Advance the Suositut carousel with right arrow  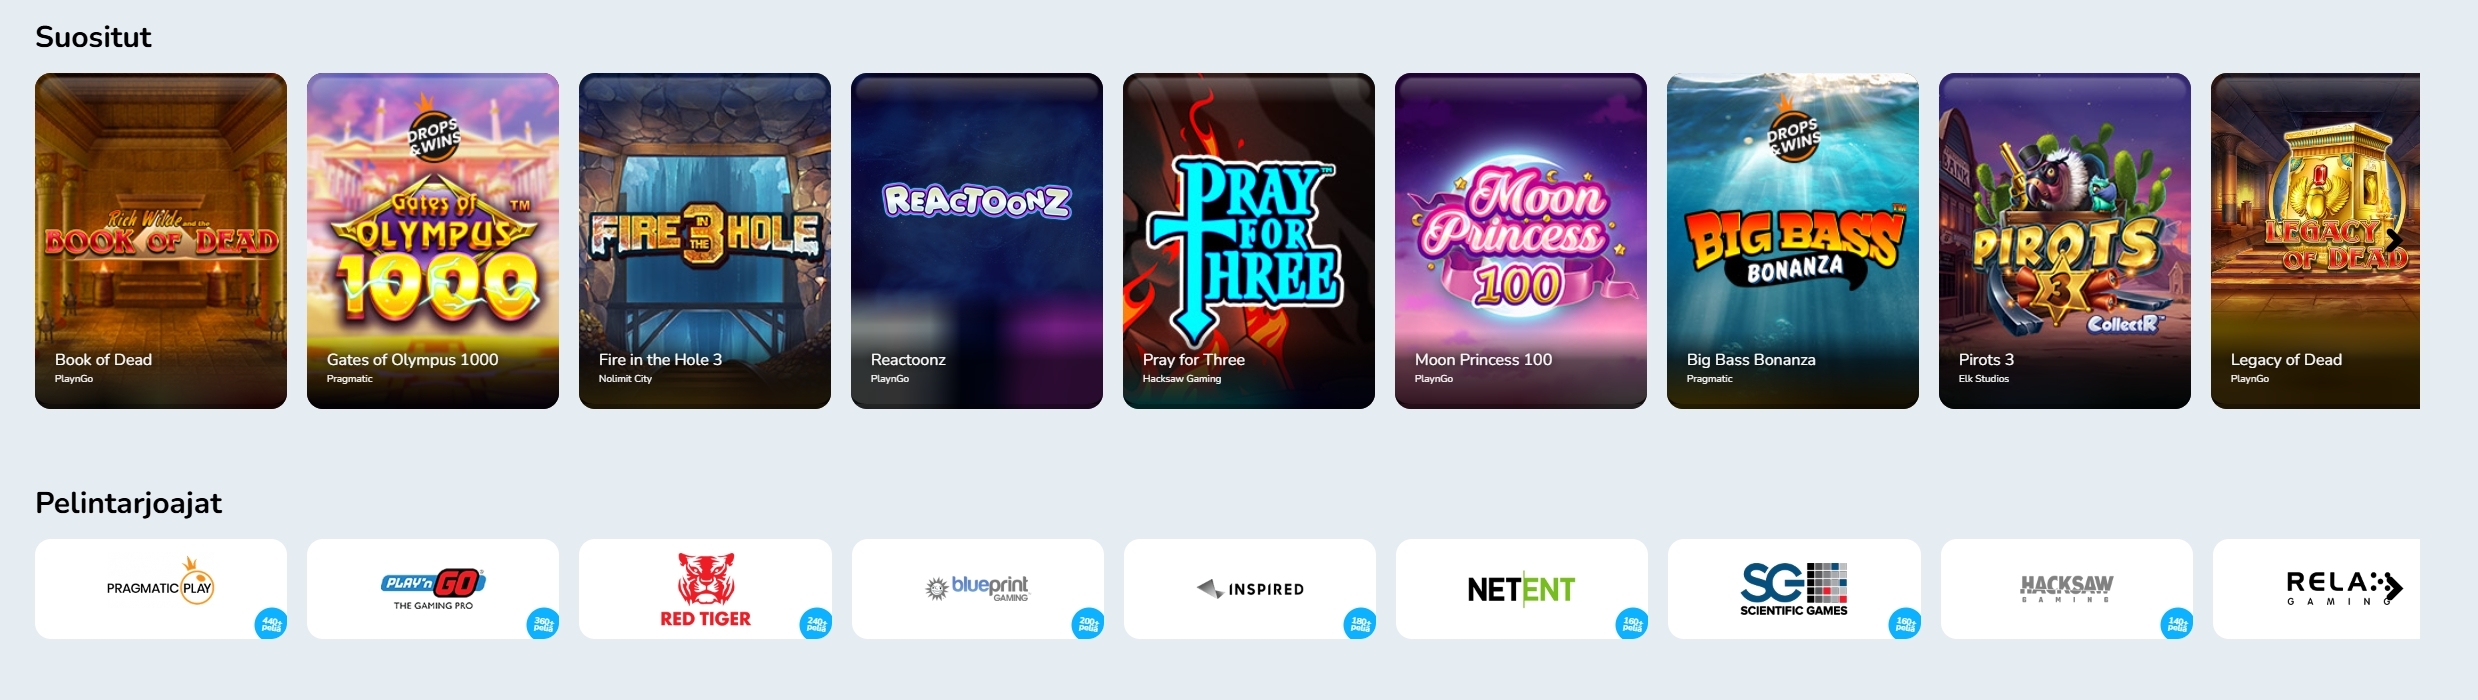pos(2394,240)
